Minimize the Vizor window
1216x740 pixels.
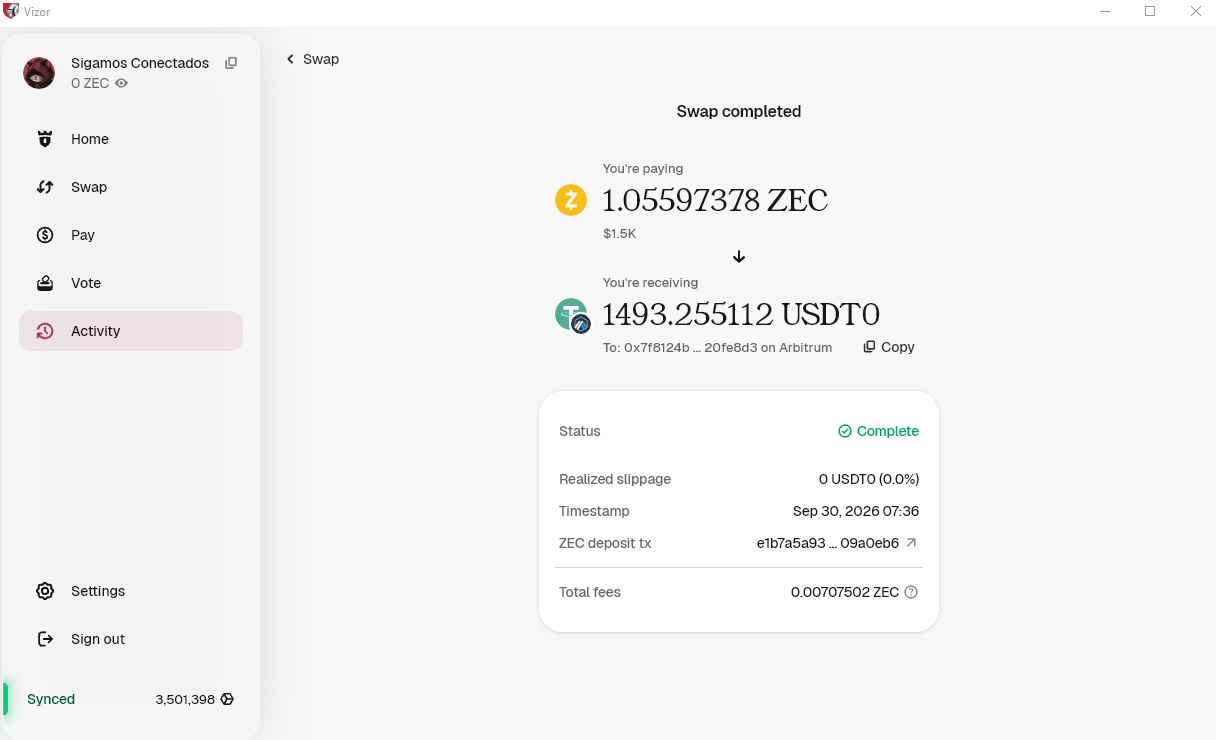(1105, 11)
